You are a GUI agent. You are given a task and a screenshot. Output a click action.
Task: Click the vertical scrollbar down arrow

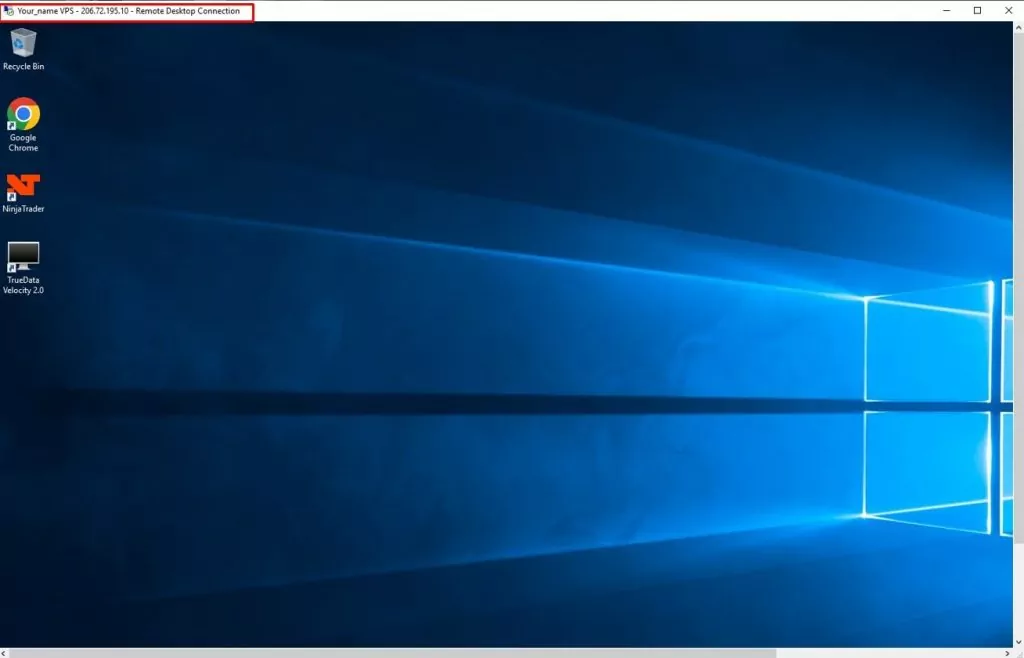[1018, 642]
